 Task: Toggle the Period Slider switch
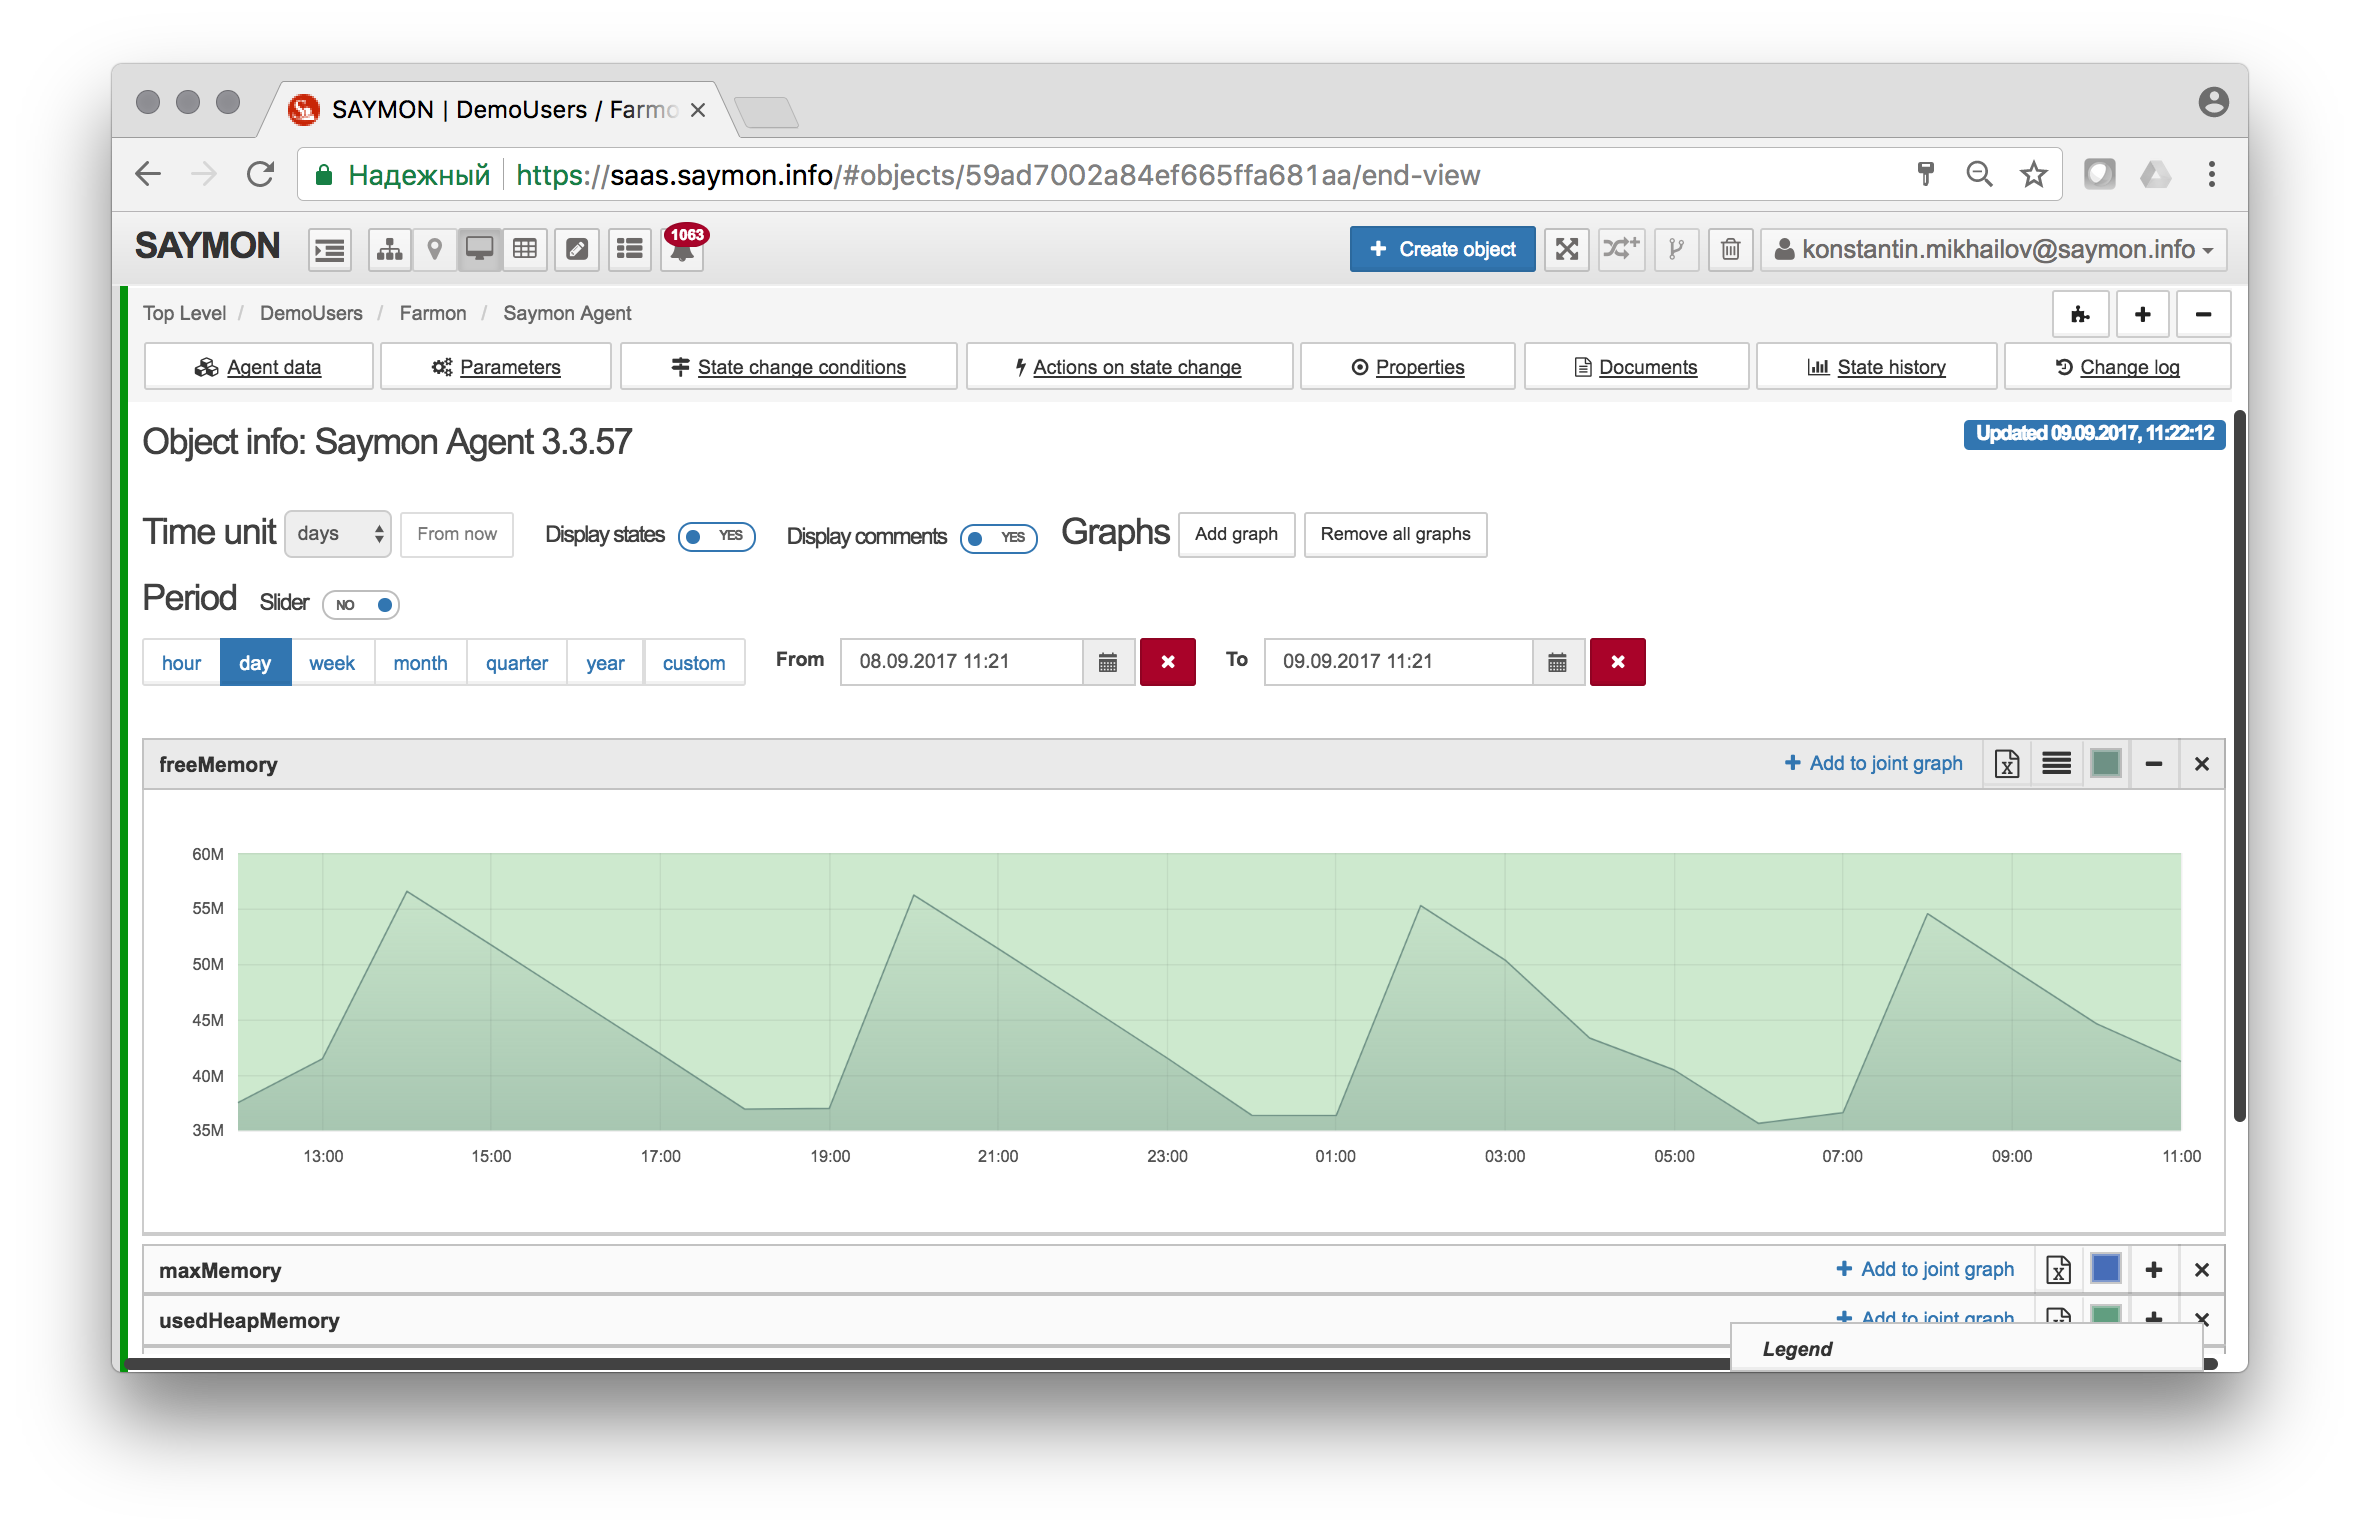click(361, 605)
